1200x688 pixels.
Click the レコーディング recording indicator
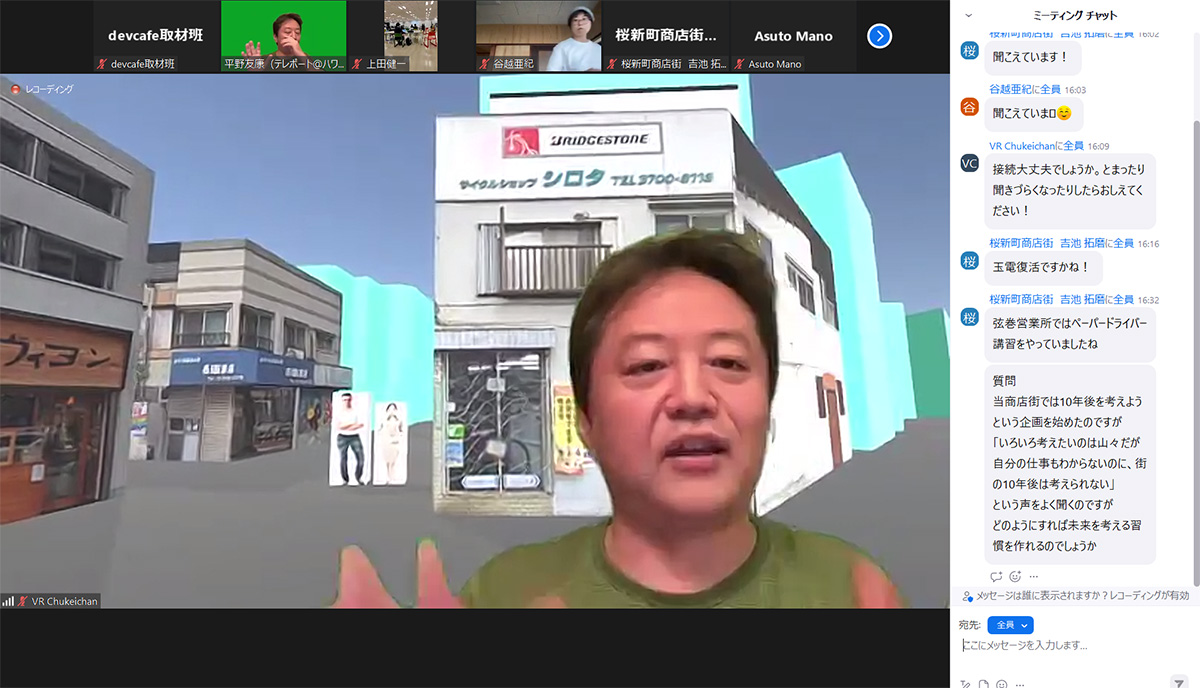[x=42, y=89]
